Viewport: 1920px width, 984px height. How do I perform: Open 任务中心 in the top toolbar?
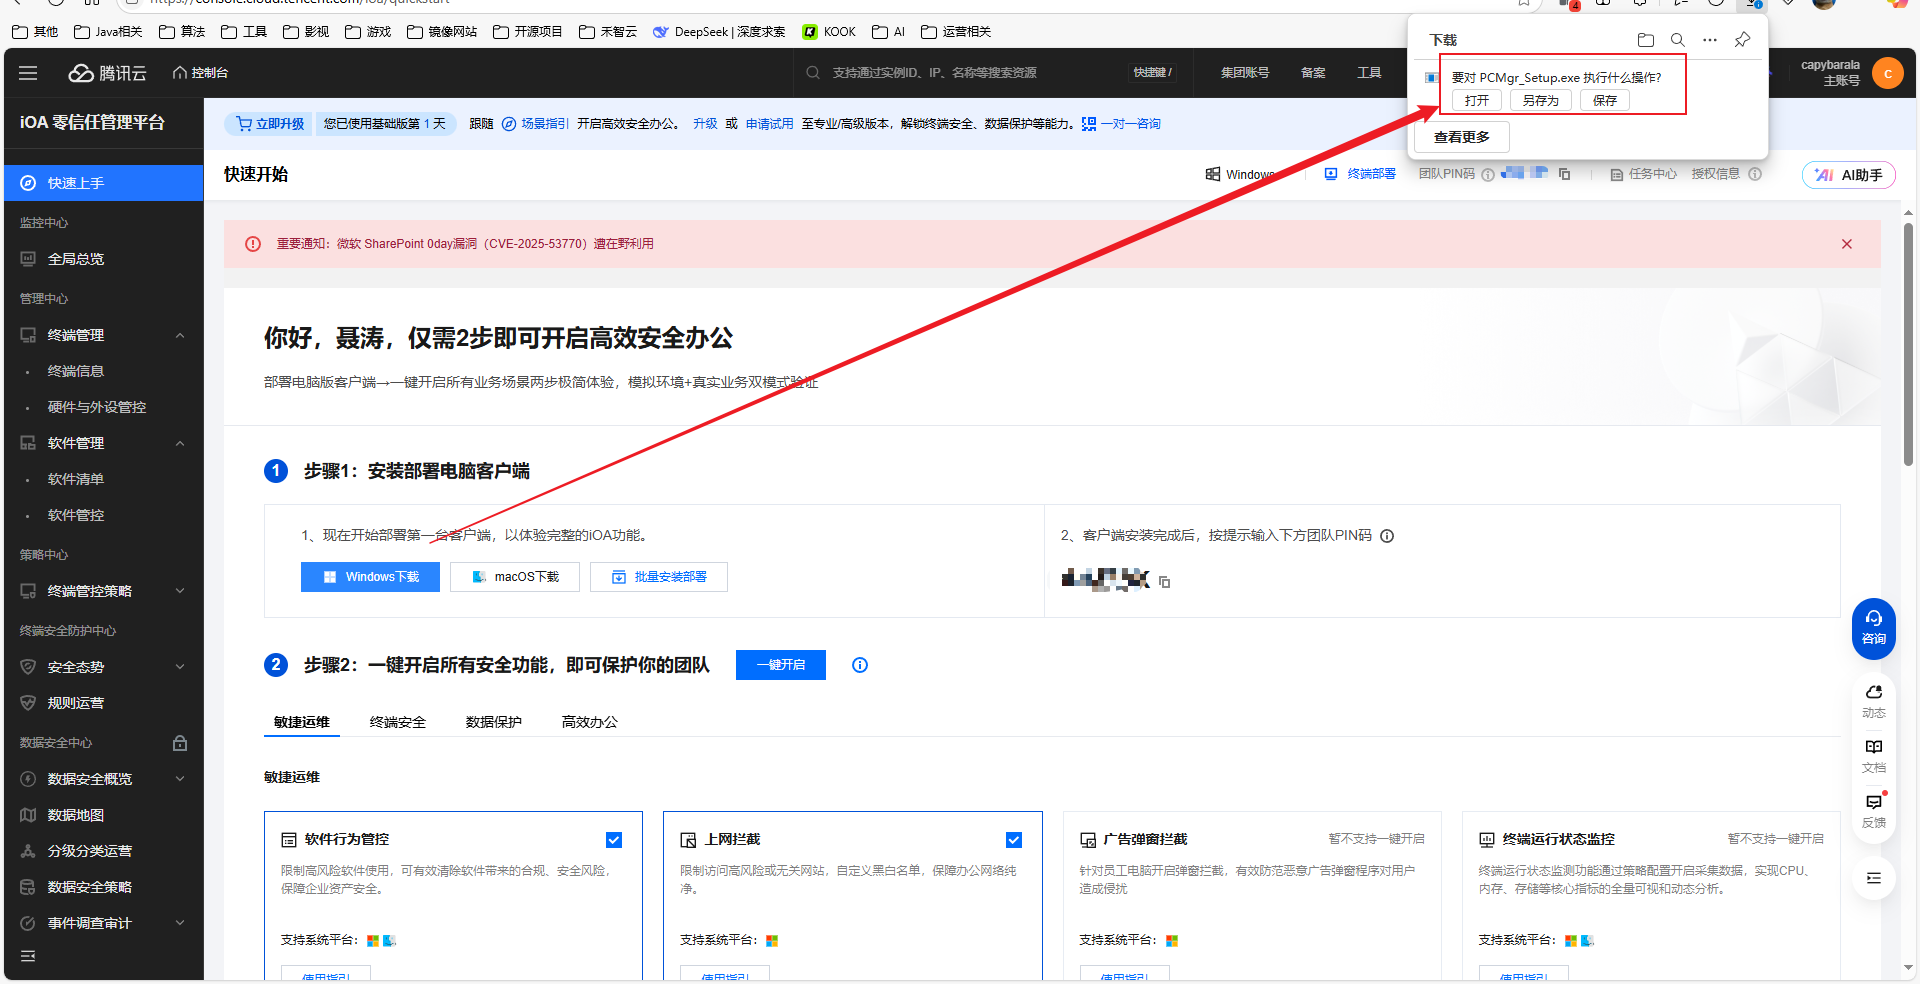pyautogui.click(x=1643, y=174)
